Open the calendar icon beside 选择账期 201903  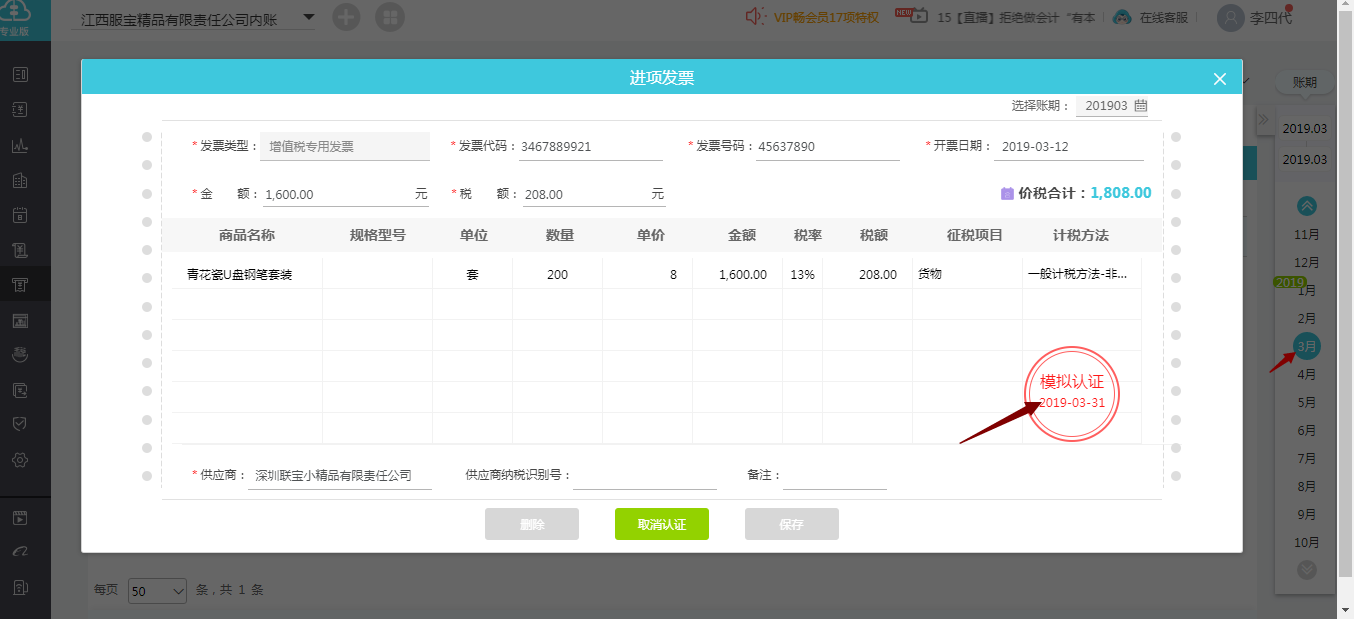1141,106
